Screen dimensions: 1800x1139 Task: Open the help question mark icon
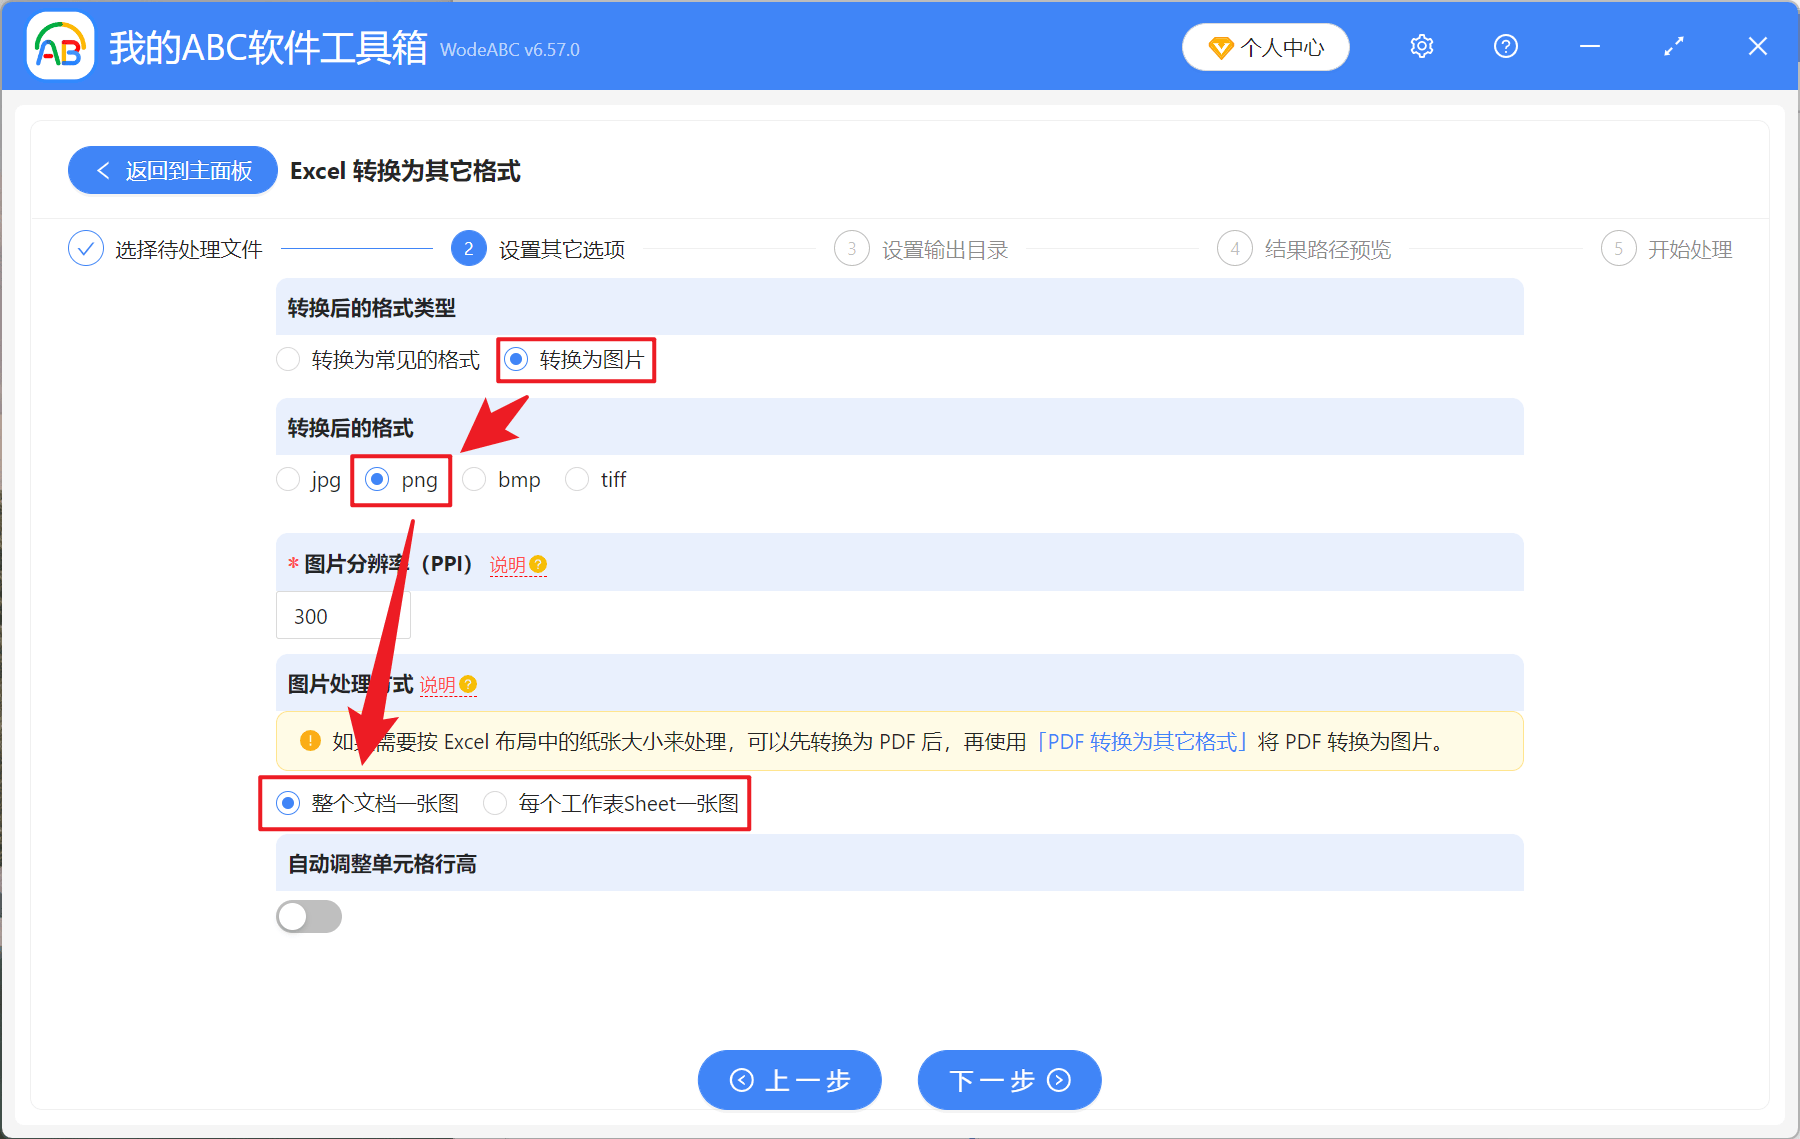[1506, 46]
